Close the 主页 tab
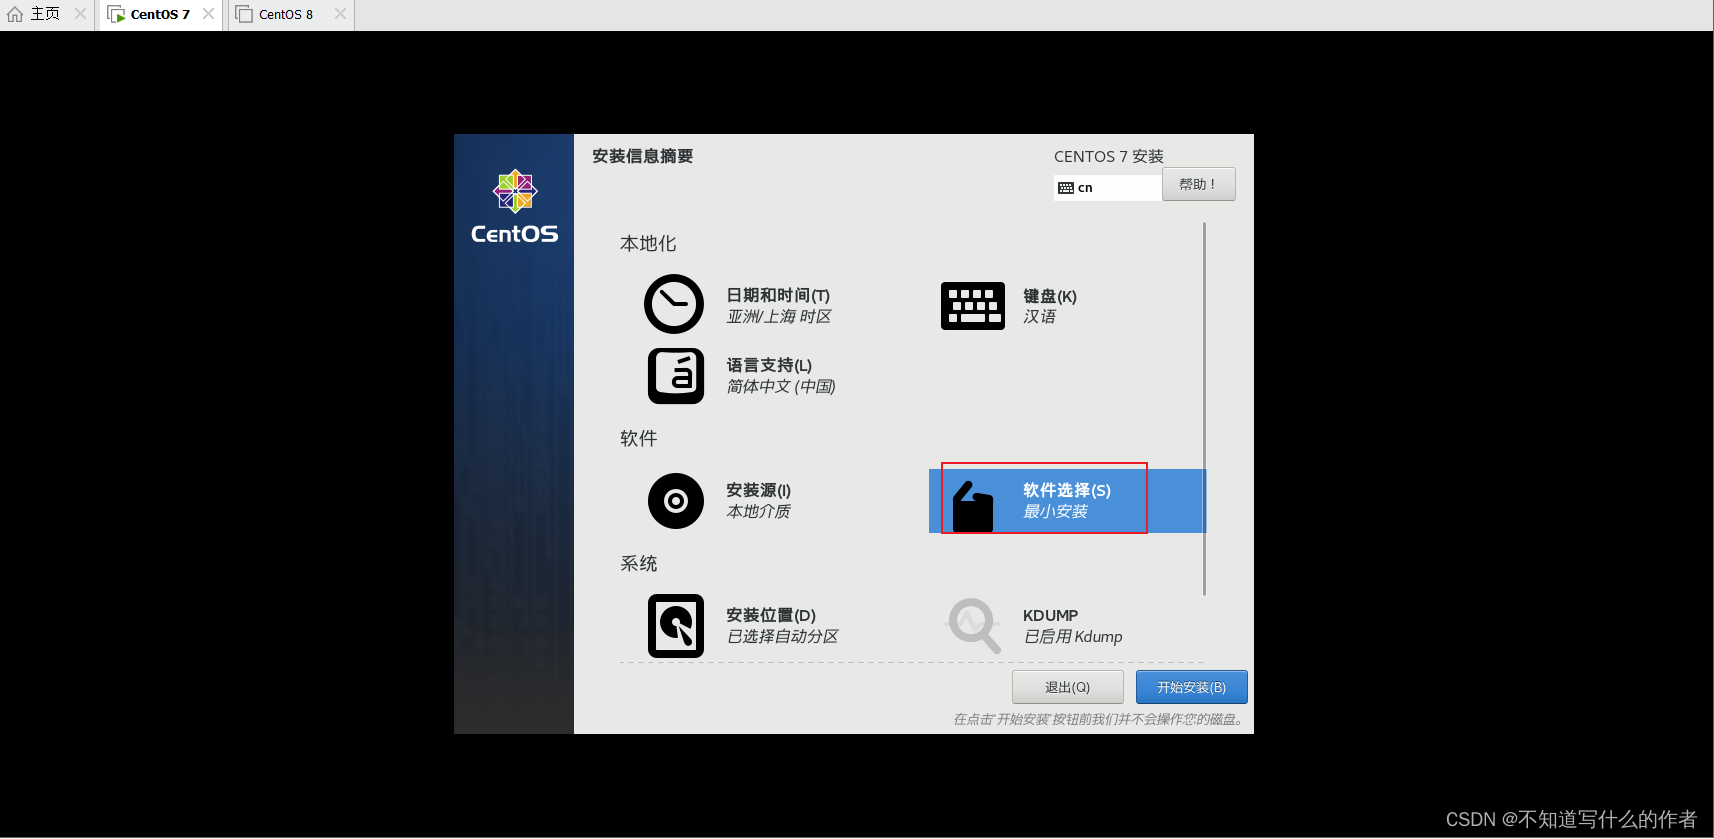 tap(80, 14)
